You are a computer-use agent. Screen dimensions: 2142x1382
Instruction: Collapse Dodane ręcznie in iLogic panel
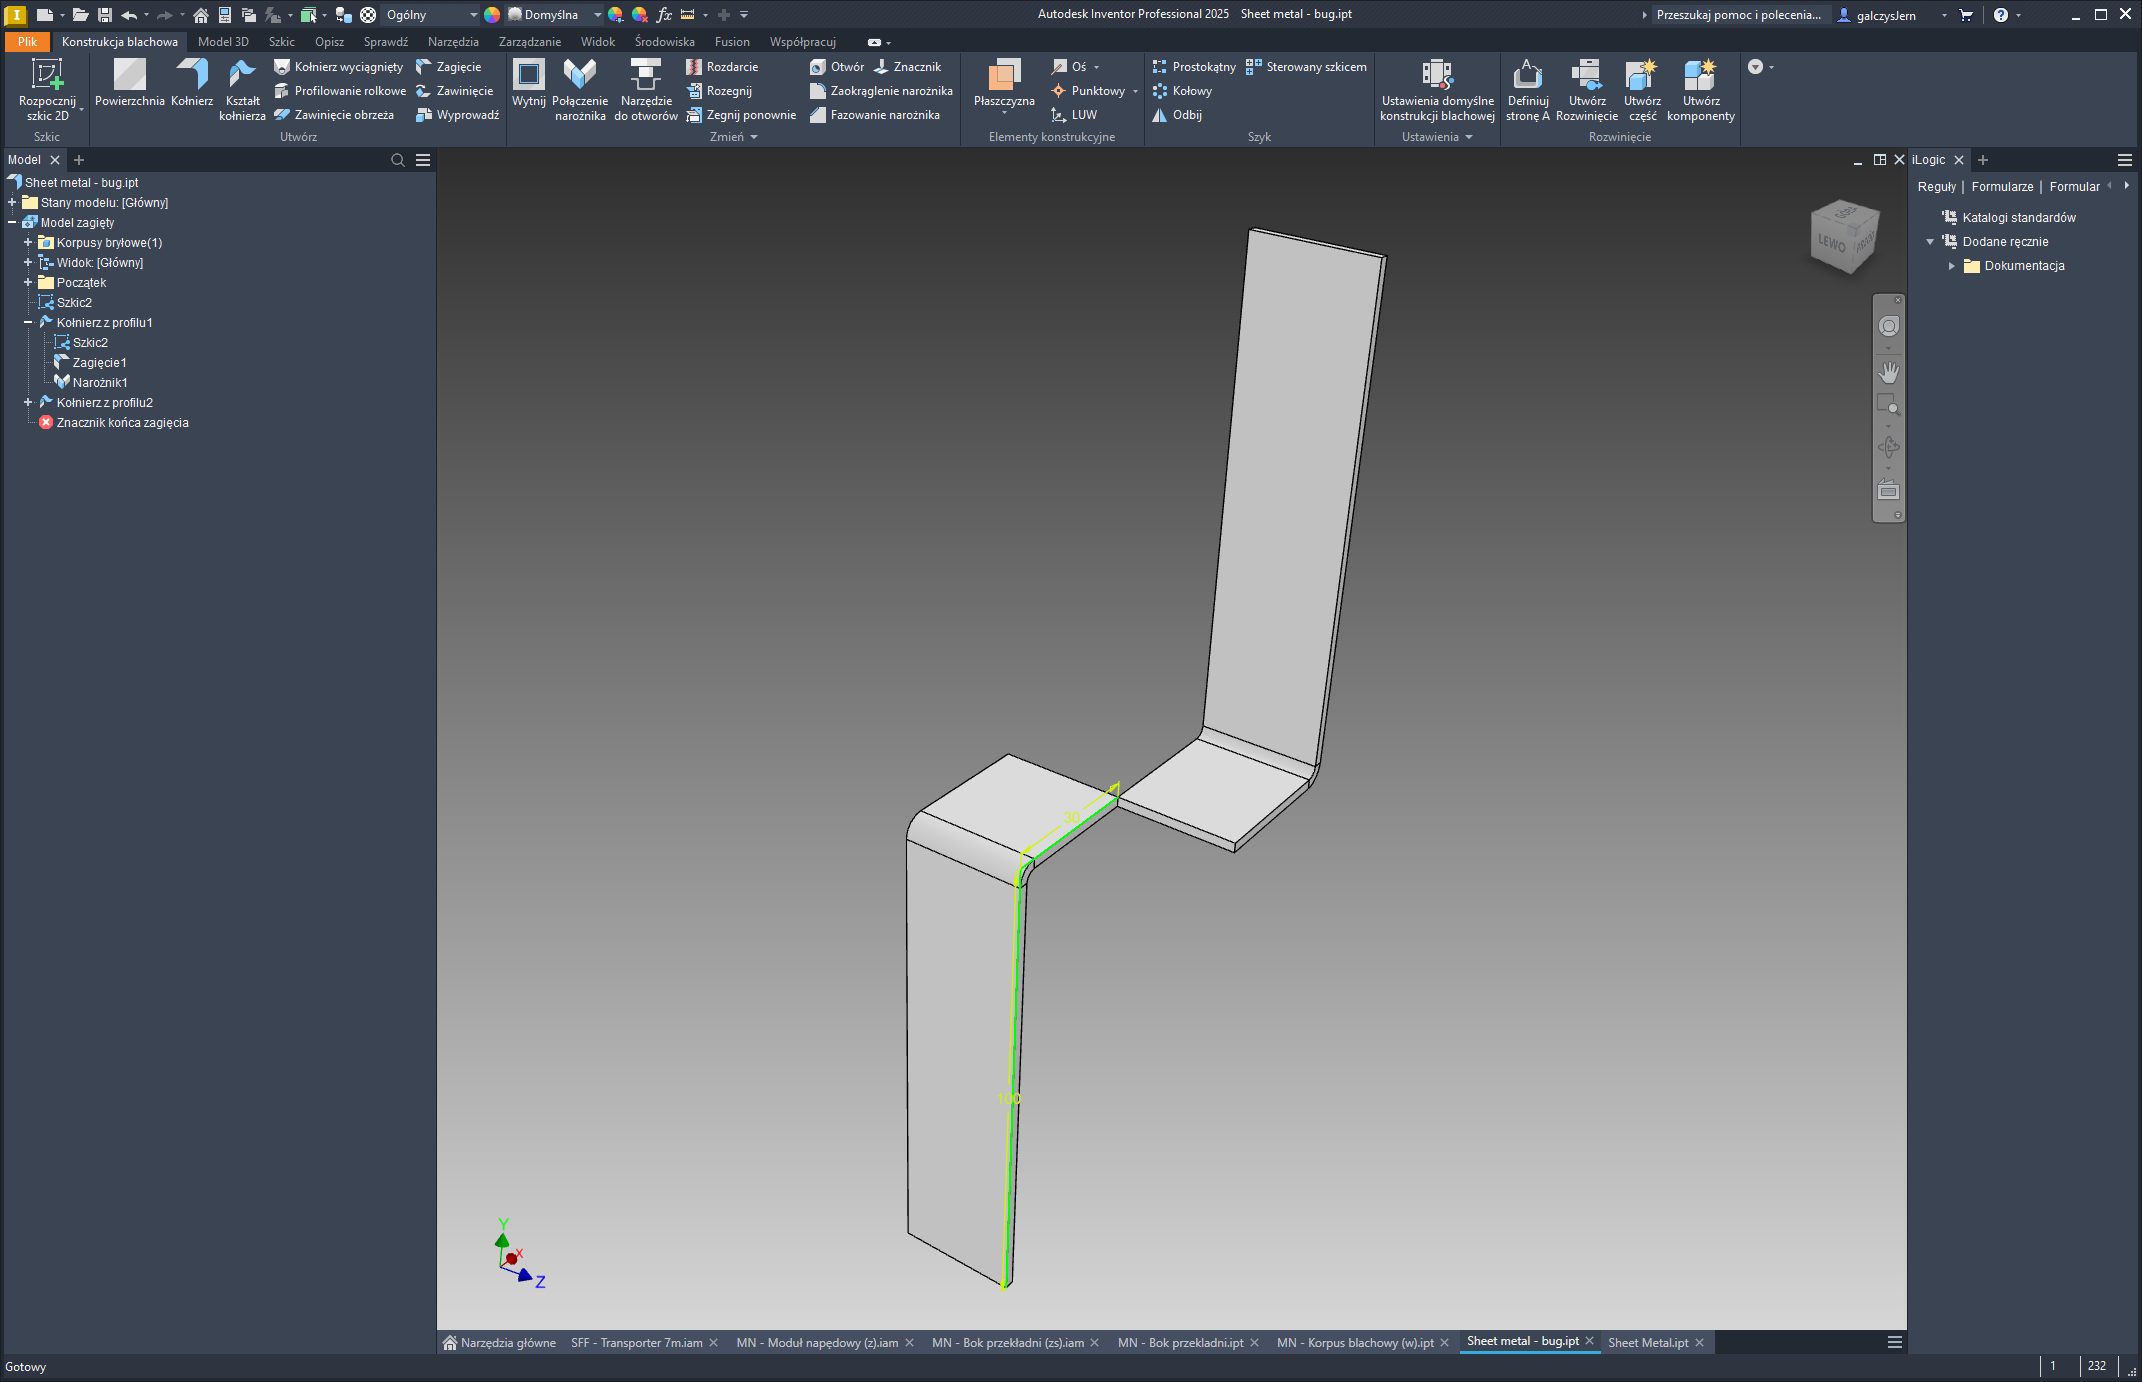click(x=1930, y=242)
